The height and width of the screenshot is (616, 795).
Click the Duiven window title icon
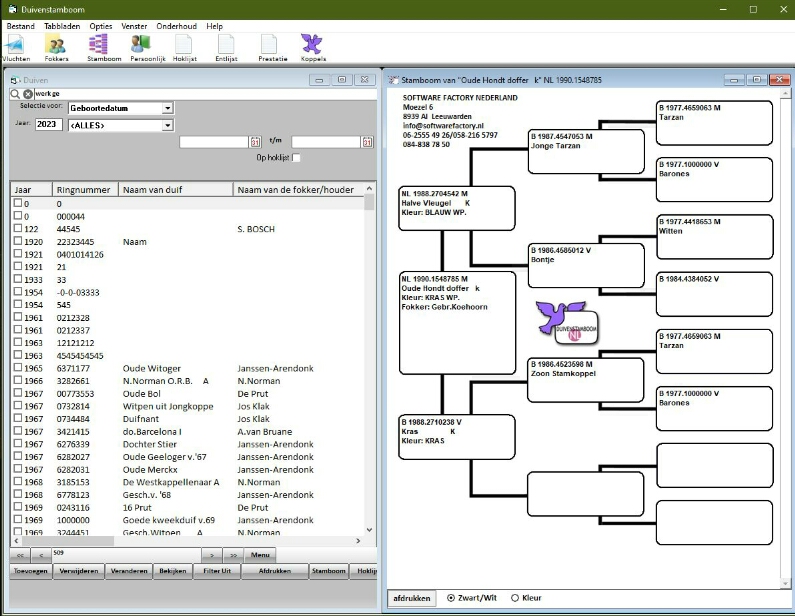pyautogui.click(x=15, y=80)
